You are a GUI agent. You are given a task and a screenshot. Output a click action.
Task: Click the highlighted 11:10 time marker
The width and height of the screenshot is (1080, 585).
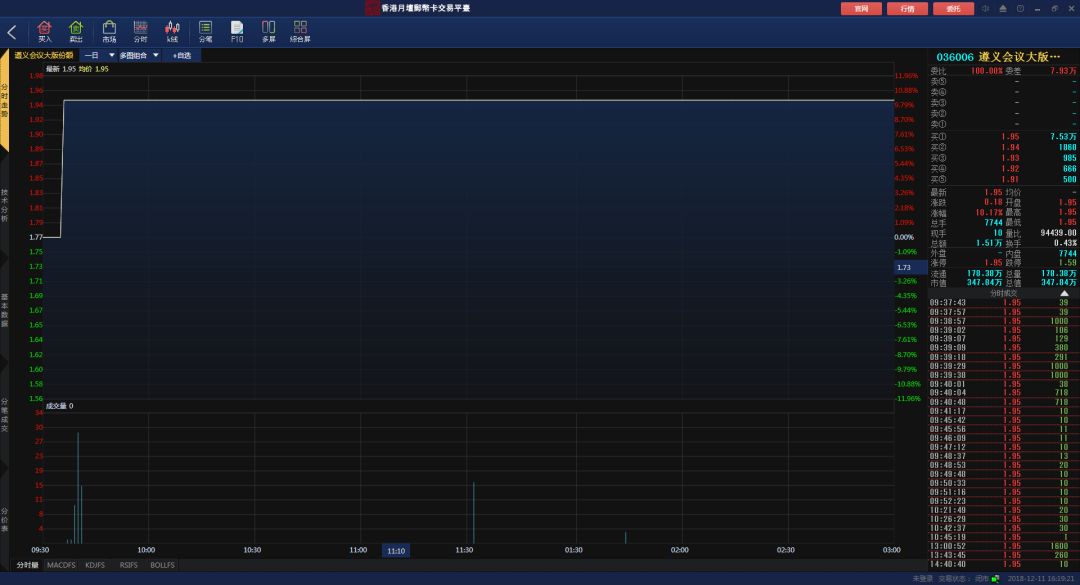coord(396,551)
